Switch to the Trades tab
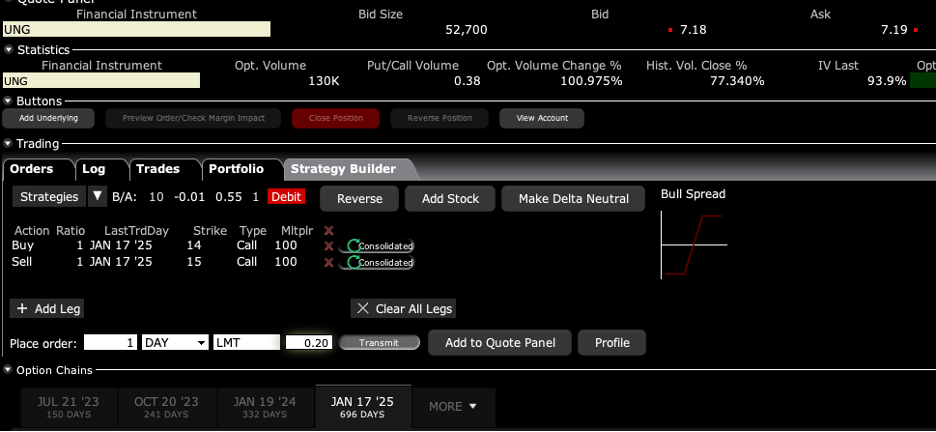This screenshot has height=432, width=936. pos(158,169)
